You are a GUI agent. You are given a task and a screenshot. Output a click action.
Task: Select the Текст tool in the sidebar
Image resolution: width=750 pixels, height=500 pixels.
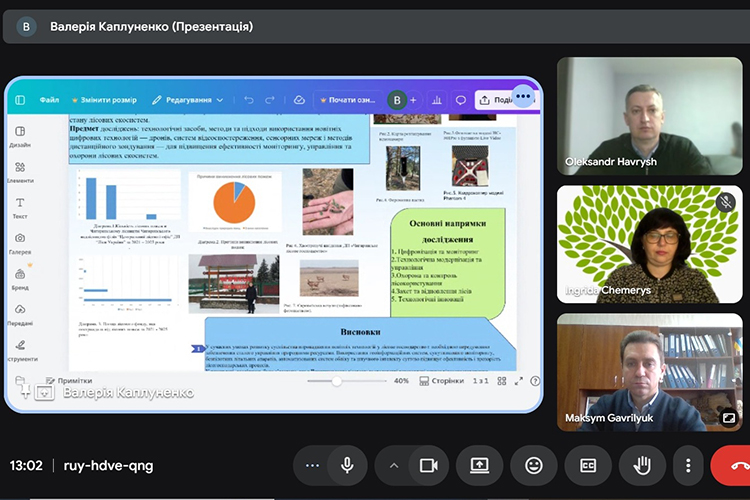(x=20, y=208)
